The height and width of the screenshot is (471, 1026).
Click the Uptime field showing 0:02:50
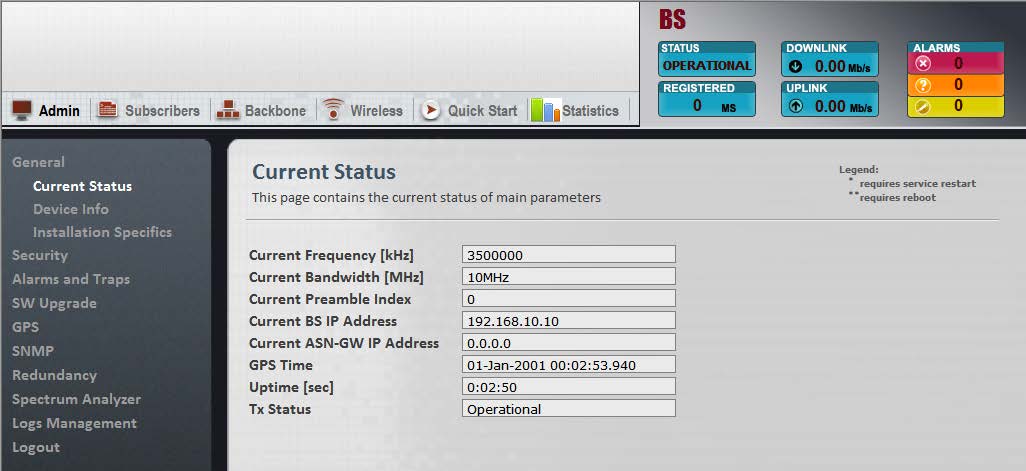(x=569, y=387)
